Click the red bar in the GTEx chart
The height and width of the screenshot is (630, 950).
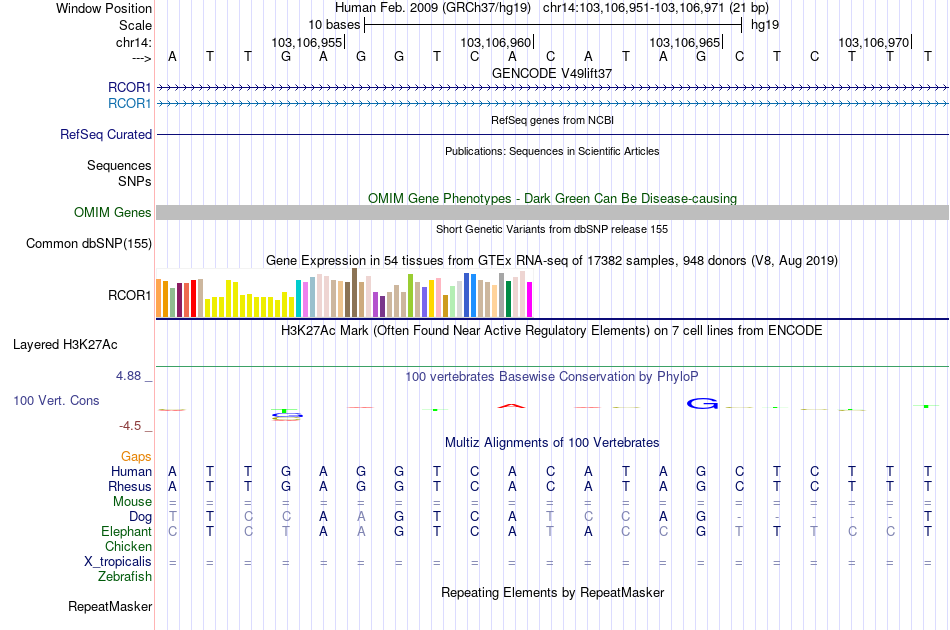(x=193, y=299)
